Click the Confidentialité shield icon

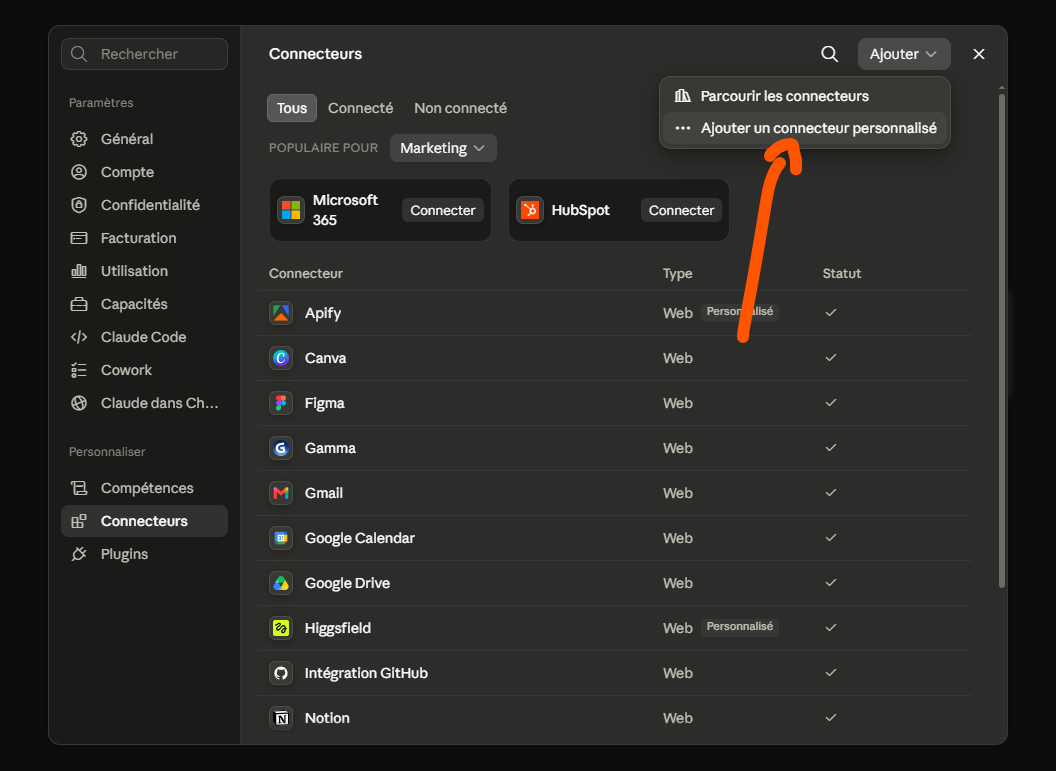79,205
